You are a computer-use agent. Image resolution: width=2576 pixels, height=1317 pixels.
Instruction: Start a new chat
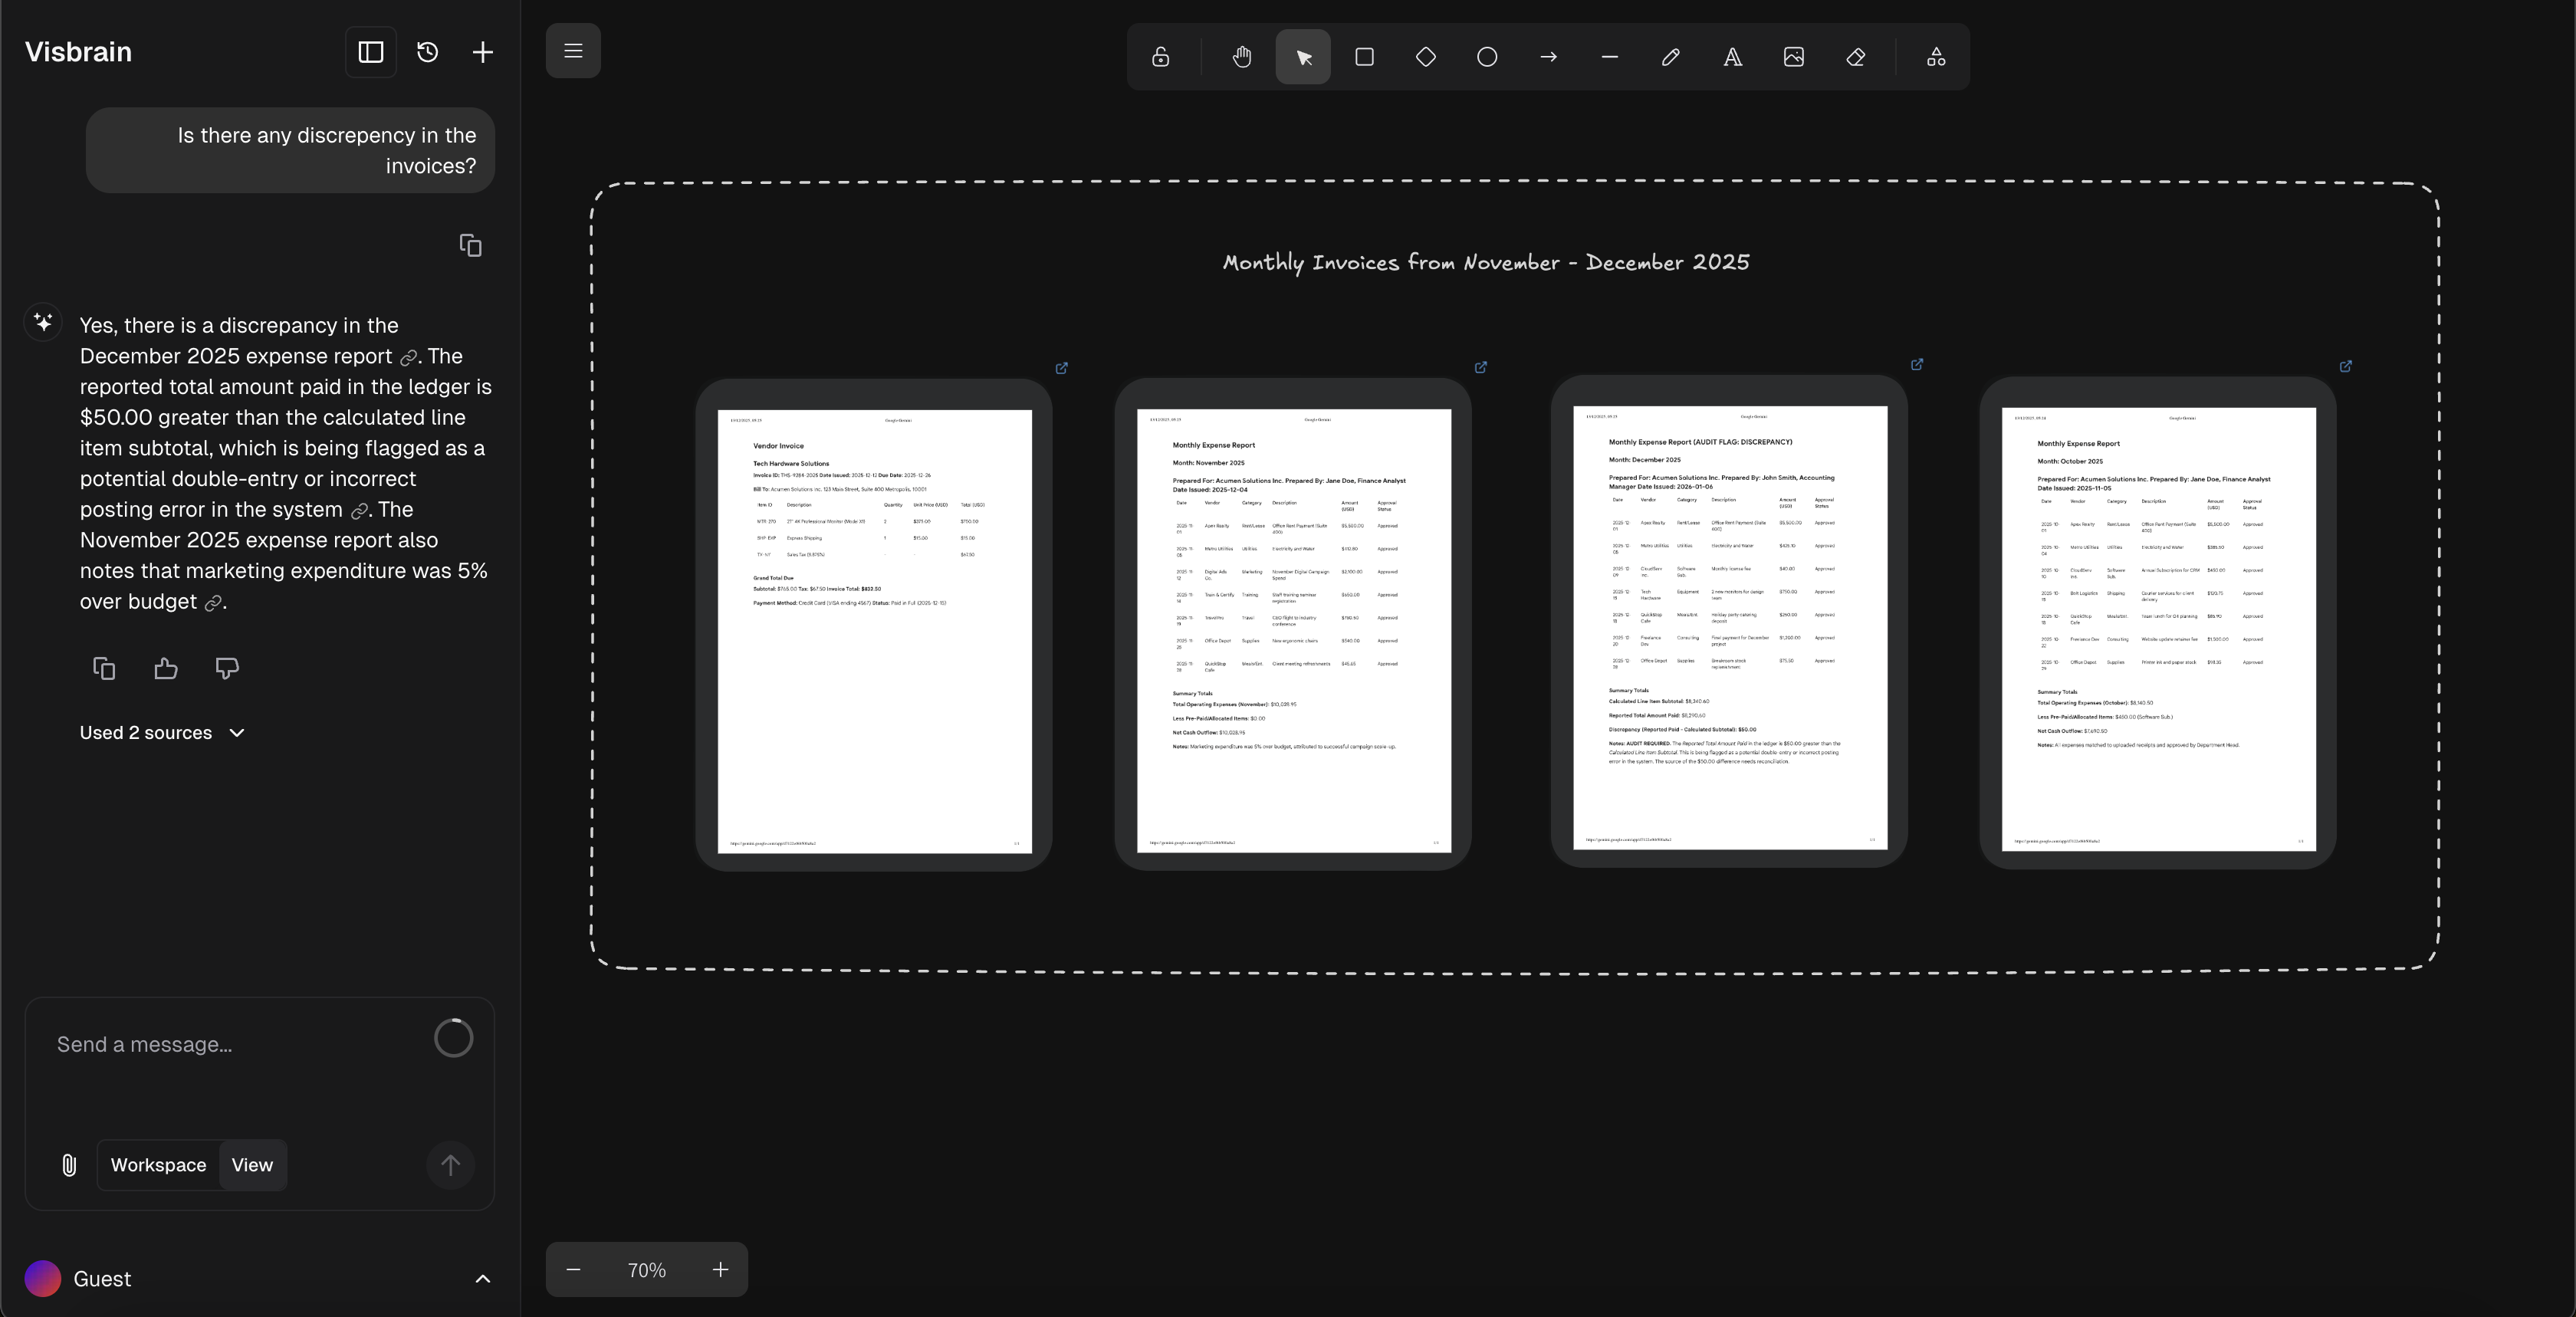pos(483,52)
